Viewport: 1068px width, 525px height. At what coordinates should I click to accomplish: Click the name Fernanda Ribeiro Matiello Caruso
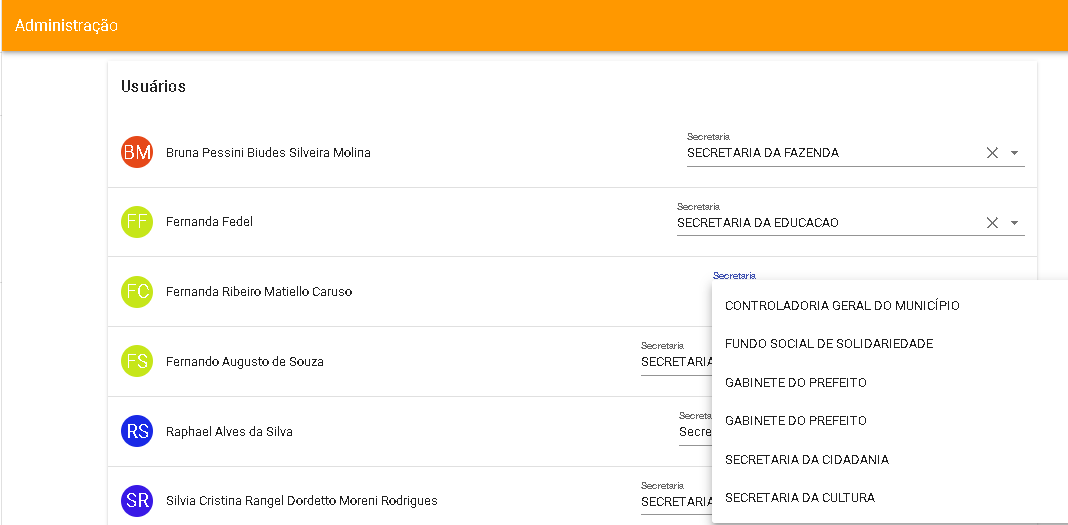click(259, 291)
